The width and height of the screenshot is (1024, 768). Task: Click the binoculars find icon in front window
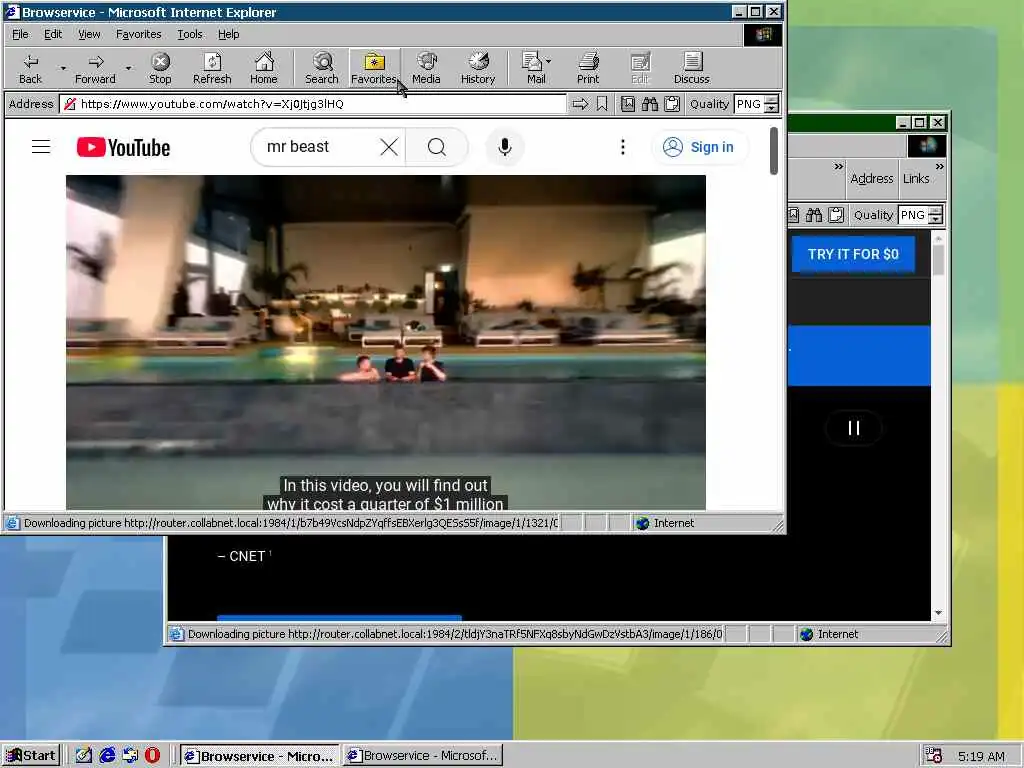pos(650,104)
